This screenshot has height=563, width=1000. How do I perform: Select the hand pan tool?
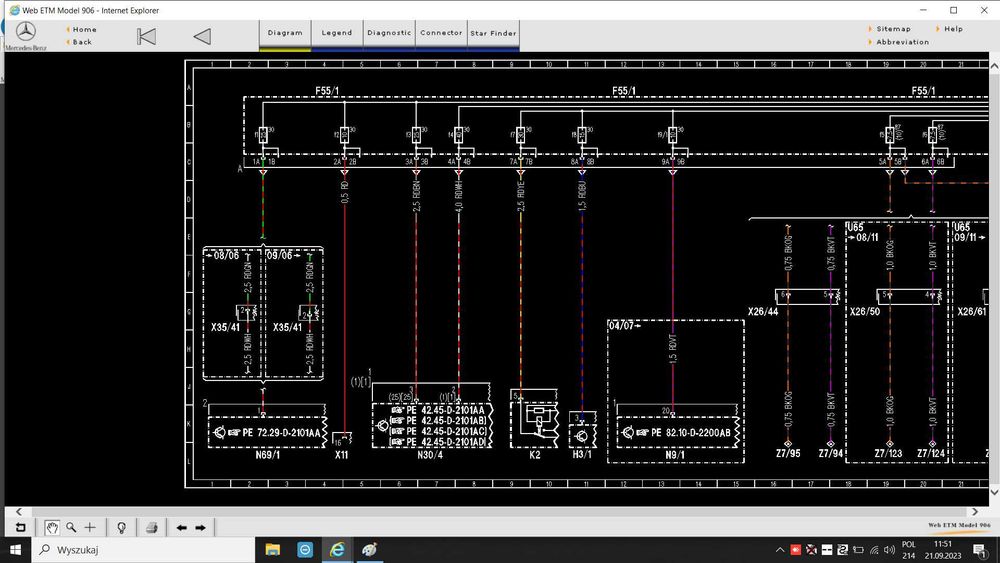pyautogui.click(x=52, y=527)
